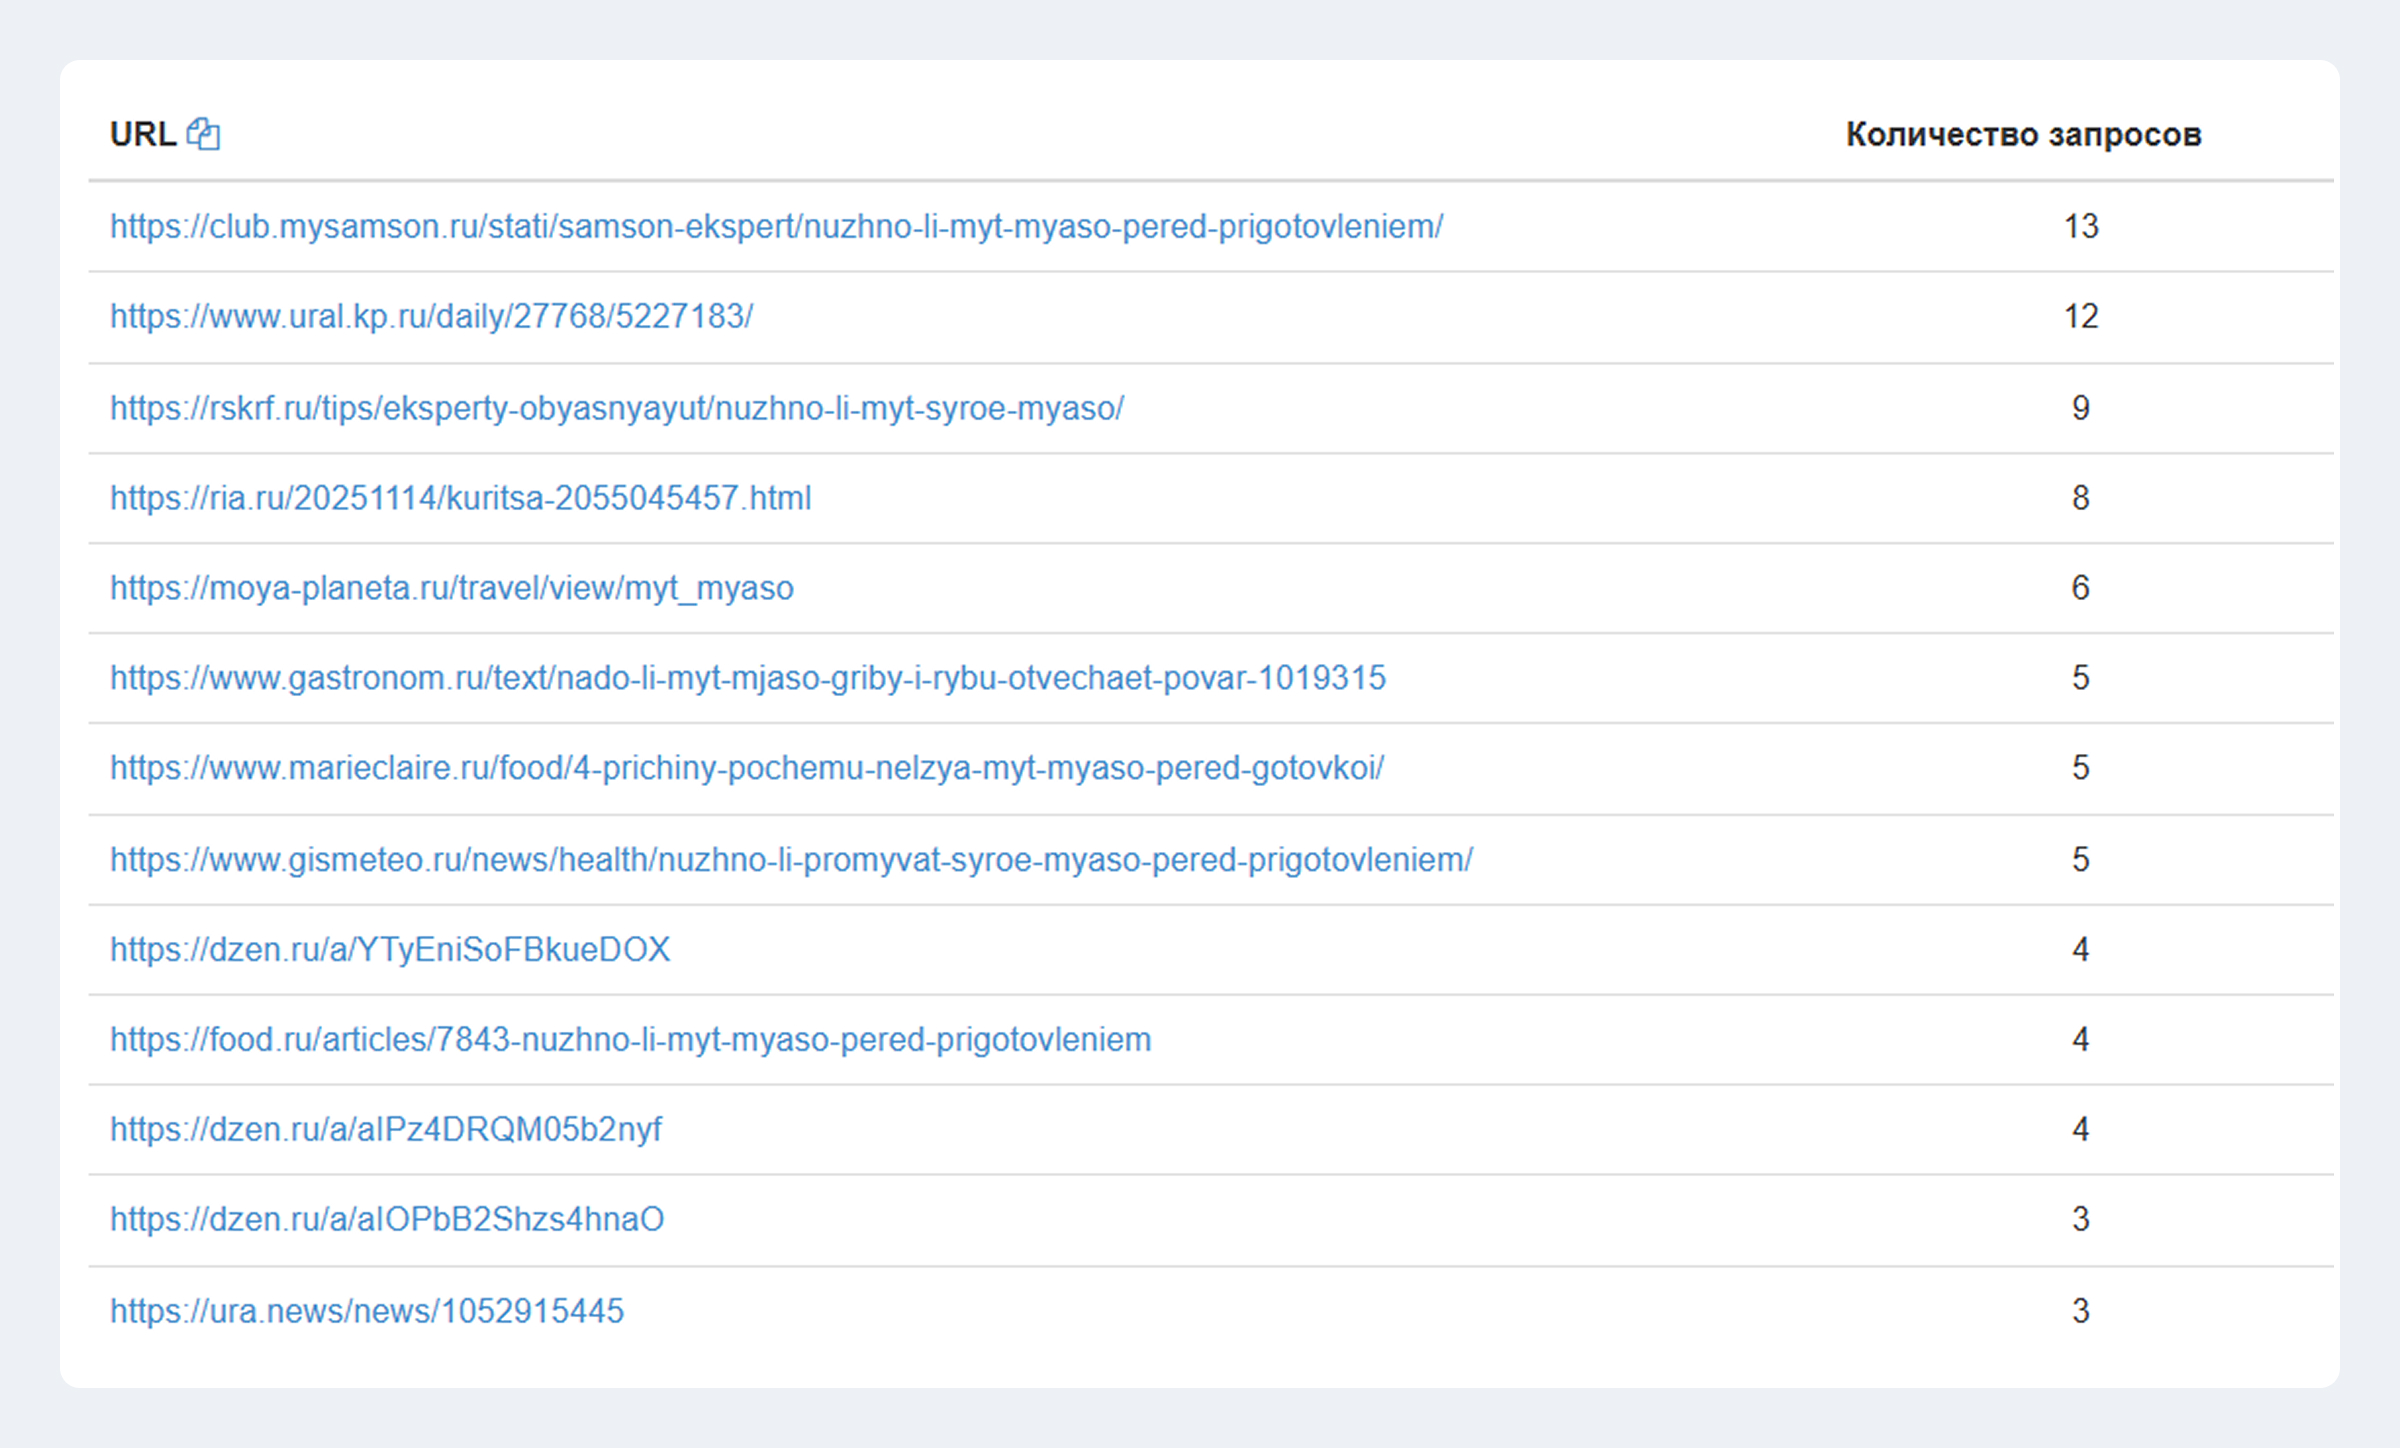
Task: Open the gastronom.ru text link
Action: (748, 678)
